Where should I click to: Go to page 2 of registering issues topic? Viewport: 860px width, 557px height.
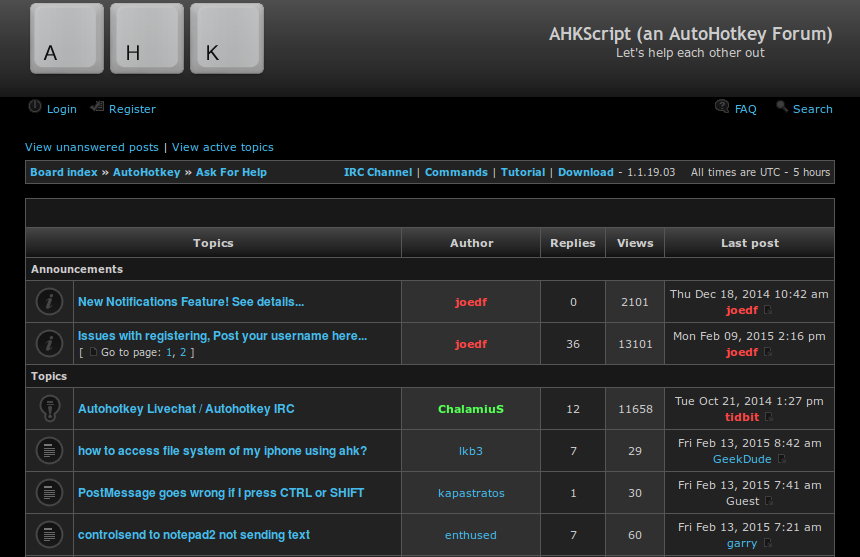click(183, 352)
